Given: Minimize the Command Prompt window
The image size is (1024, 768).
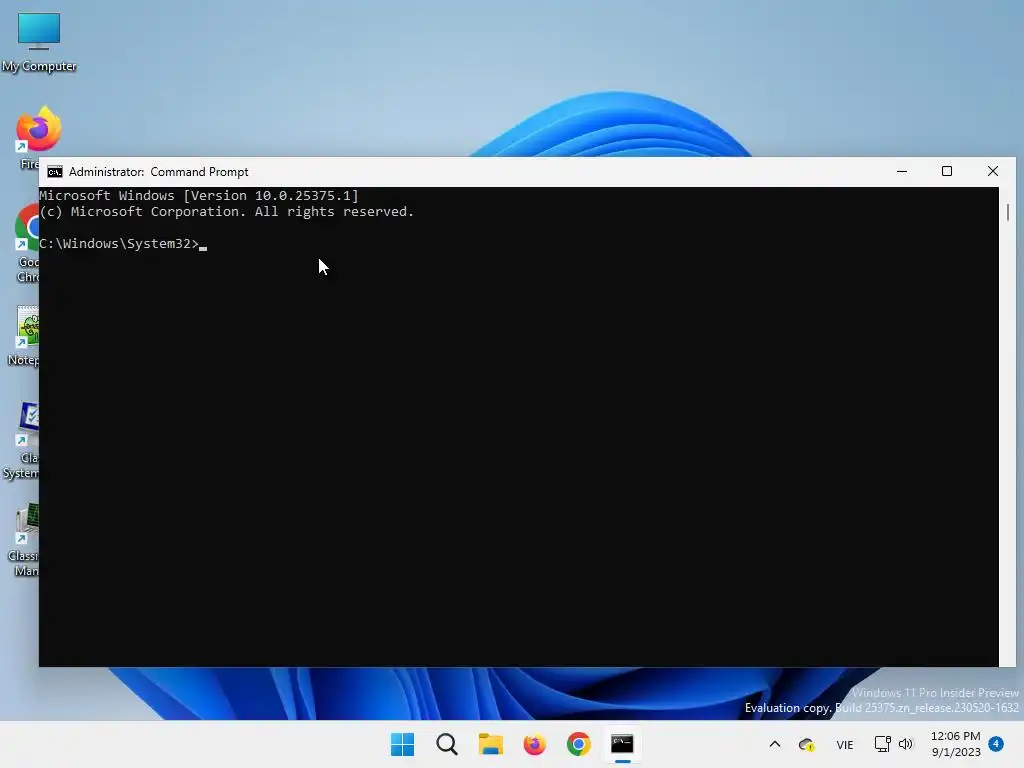Looking at the screenshot, I should click(902, 171).
